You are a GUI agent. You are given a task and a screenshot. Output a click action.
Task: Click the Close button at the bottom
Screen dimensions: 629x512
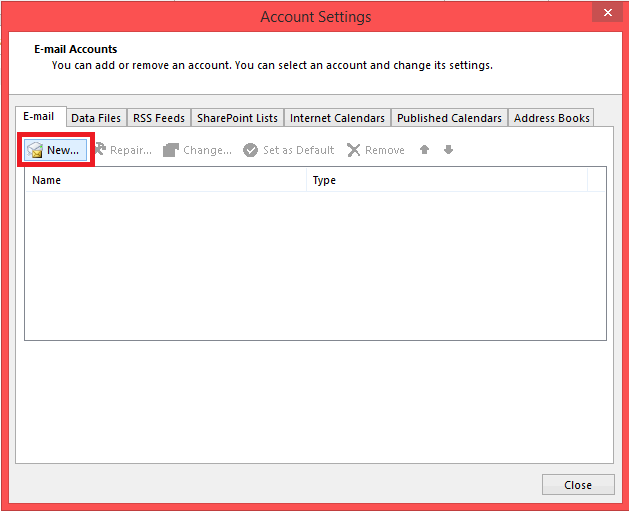[x=577, y=485]
